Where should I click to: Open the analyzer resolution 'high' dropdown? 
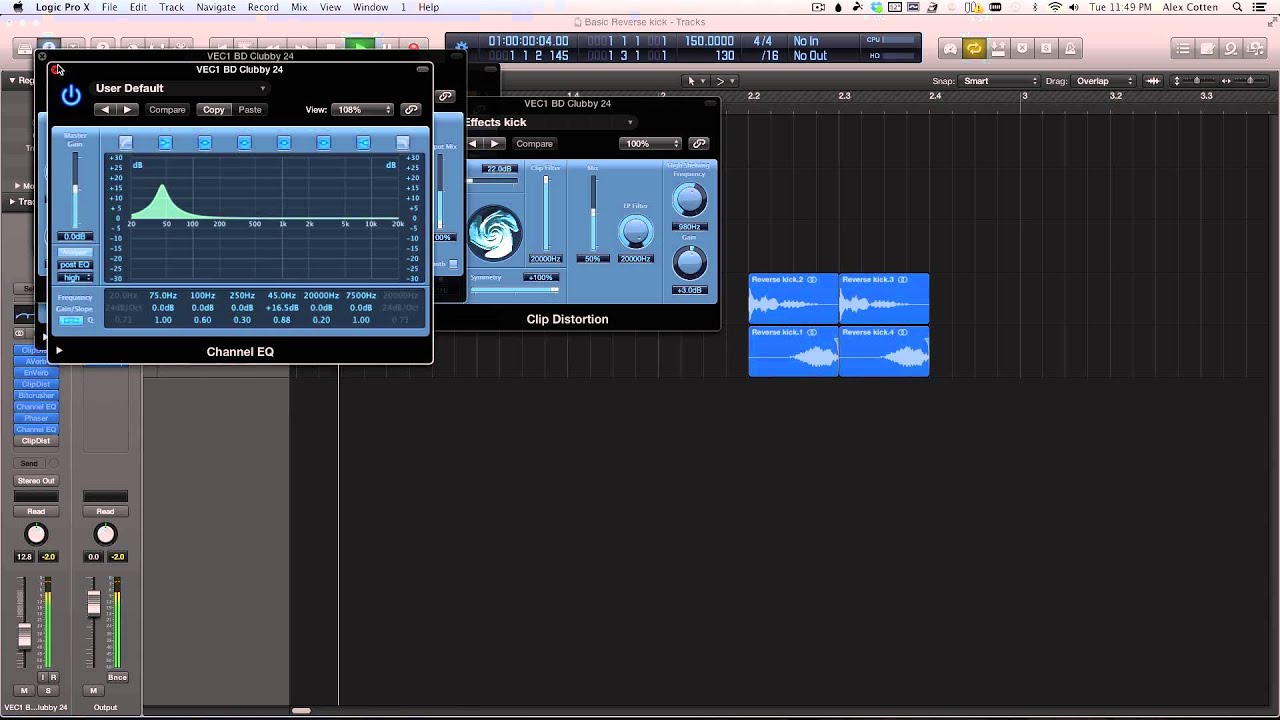point(75,278)
